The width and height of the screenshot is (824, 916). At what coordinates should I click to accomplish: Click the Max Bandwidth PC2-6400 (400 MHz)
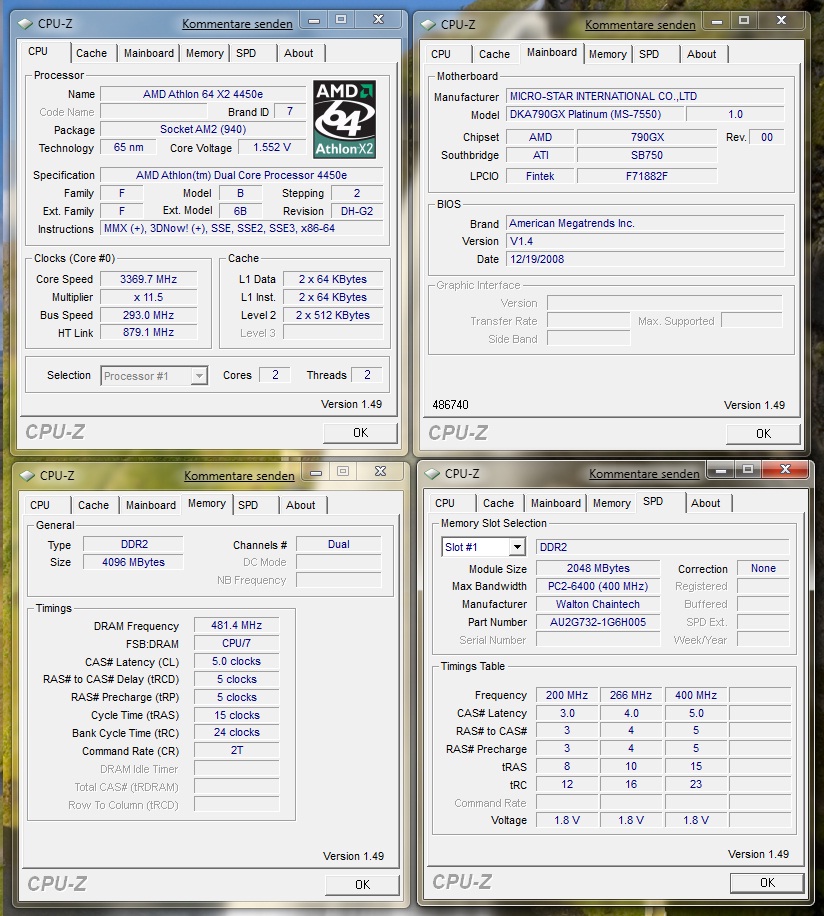(598, 587)
